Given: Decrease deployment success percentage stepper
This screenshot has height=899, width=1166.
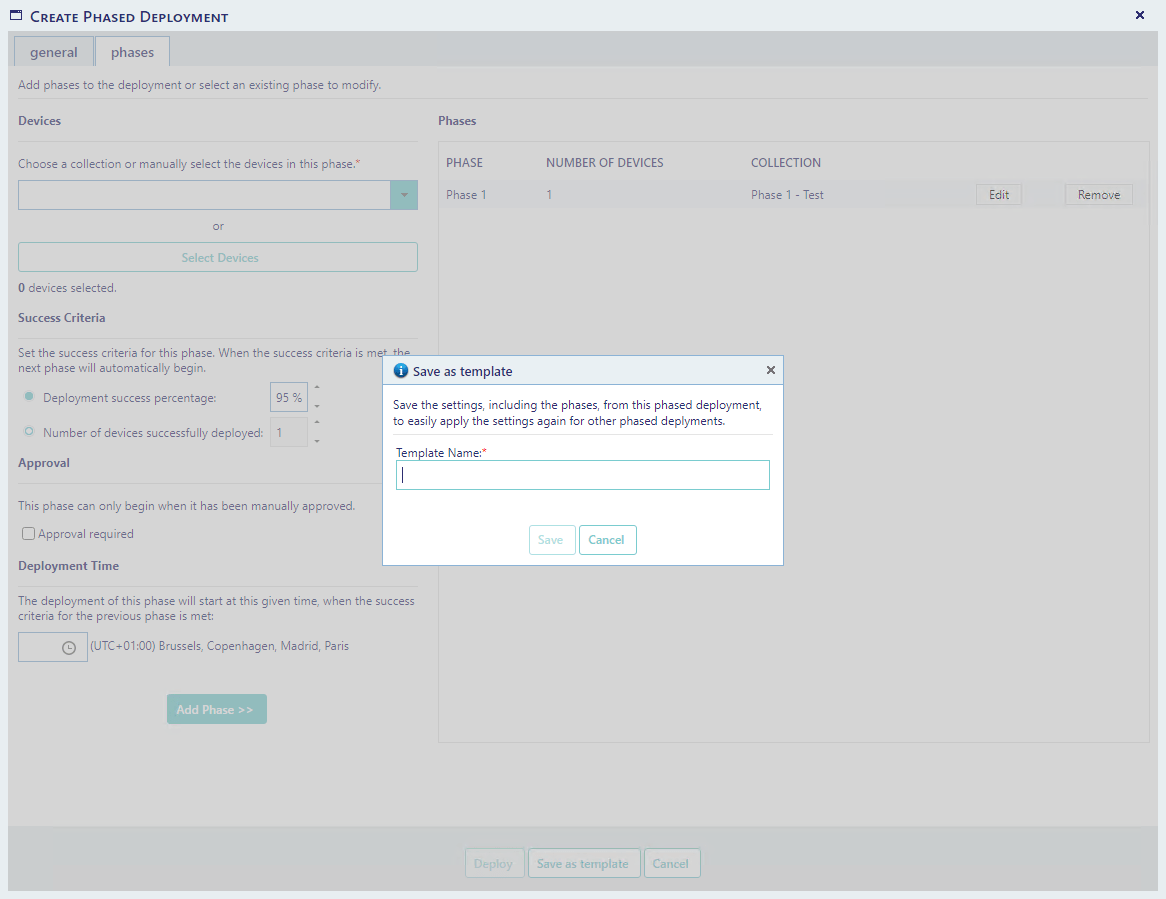Looking at the screenshot, I should pos(317,407).
